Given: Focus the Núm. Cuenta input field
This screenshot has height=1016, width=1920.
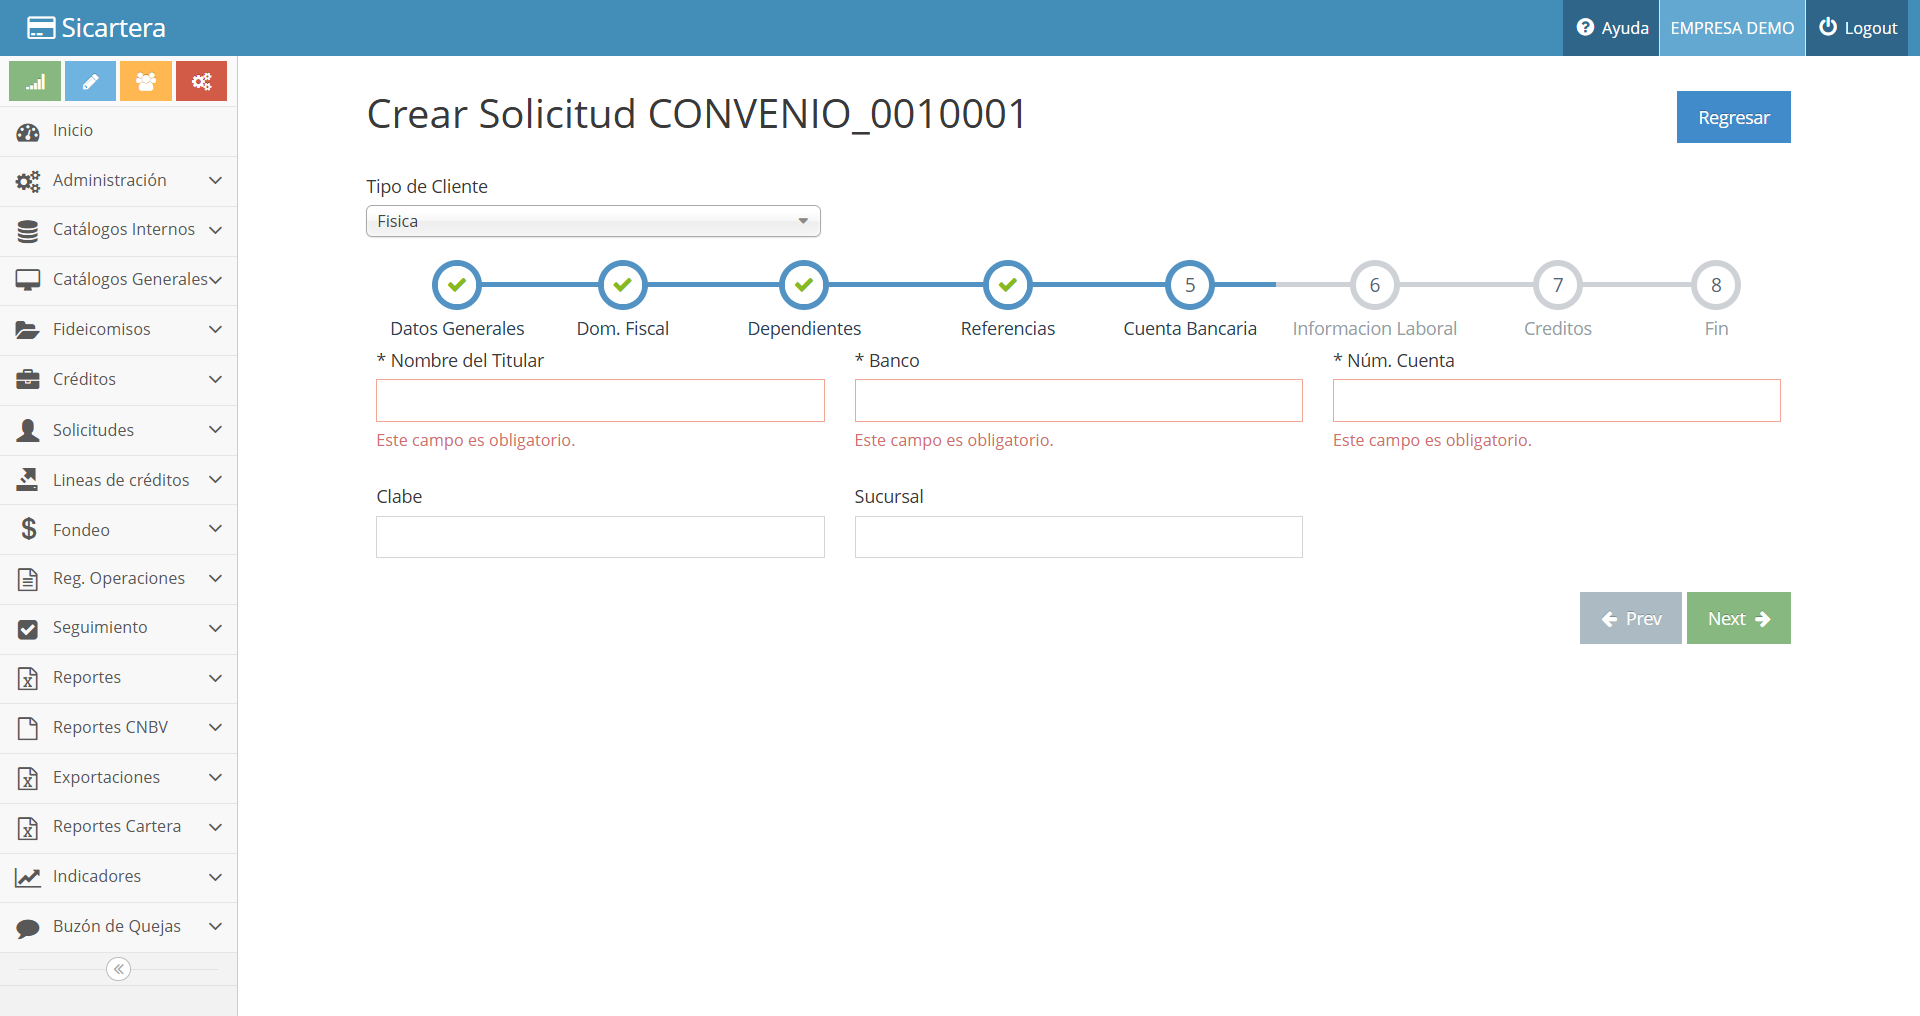Looking at the screenshot, I should pos(1556,400).
